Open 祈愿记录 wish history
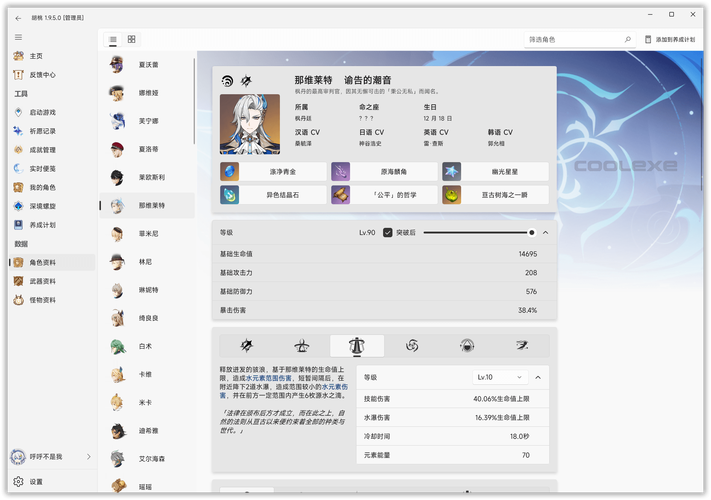This screenshot has width=711, height=500. pyautogui.click(x=52, y=131)
